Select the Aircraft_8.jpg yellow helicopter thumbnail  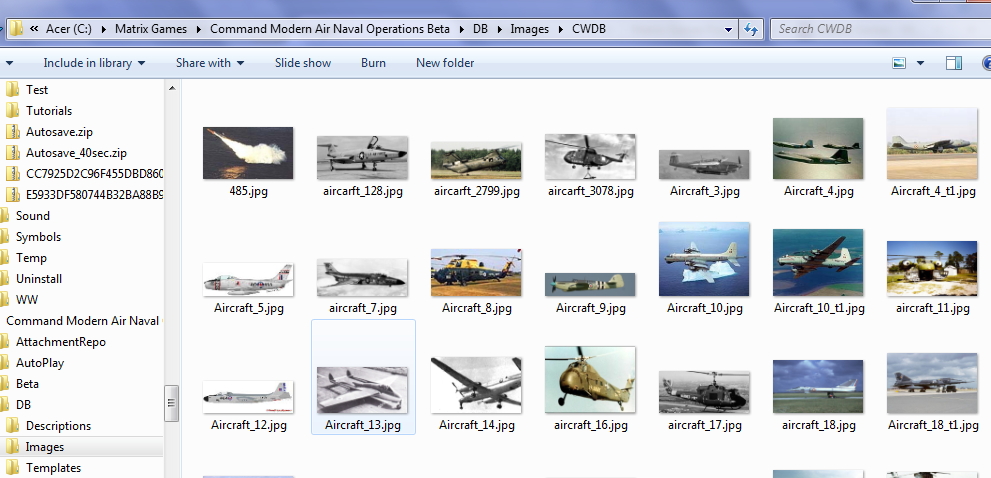pyautogui.click(x=476, y=272)
